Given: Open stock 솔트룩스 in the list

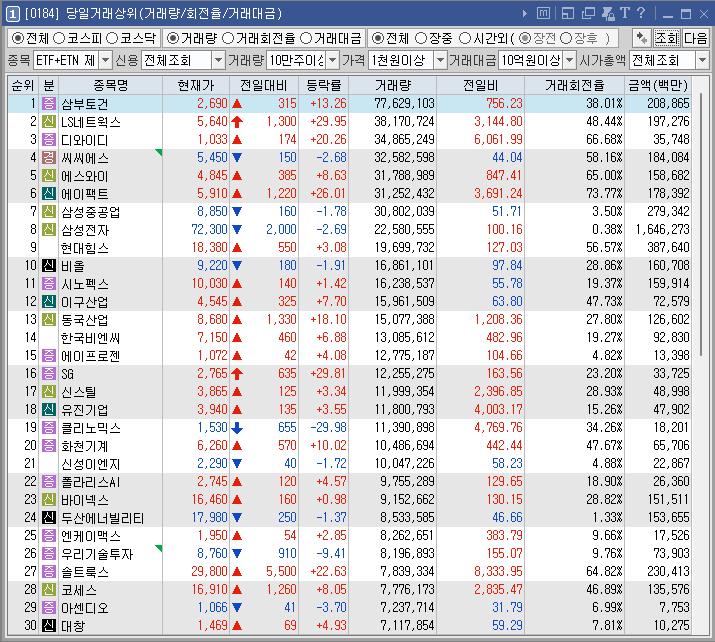Looking at the screenshot, I should click(85, 571).
